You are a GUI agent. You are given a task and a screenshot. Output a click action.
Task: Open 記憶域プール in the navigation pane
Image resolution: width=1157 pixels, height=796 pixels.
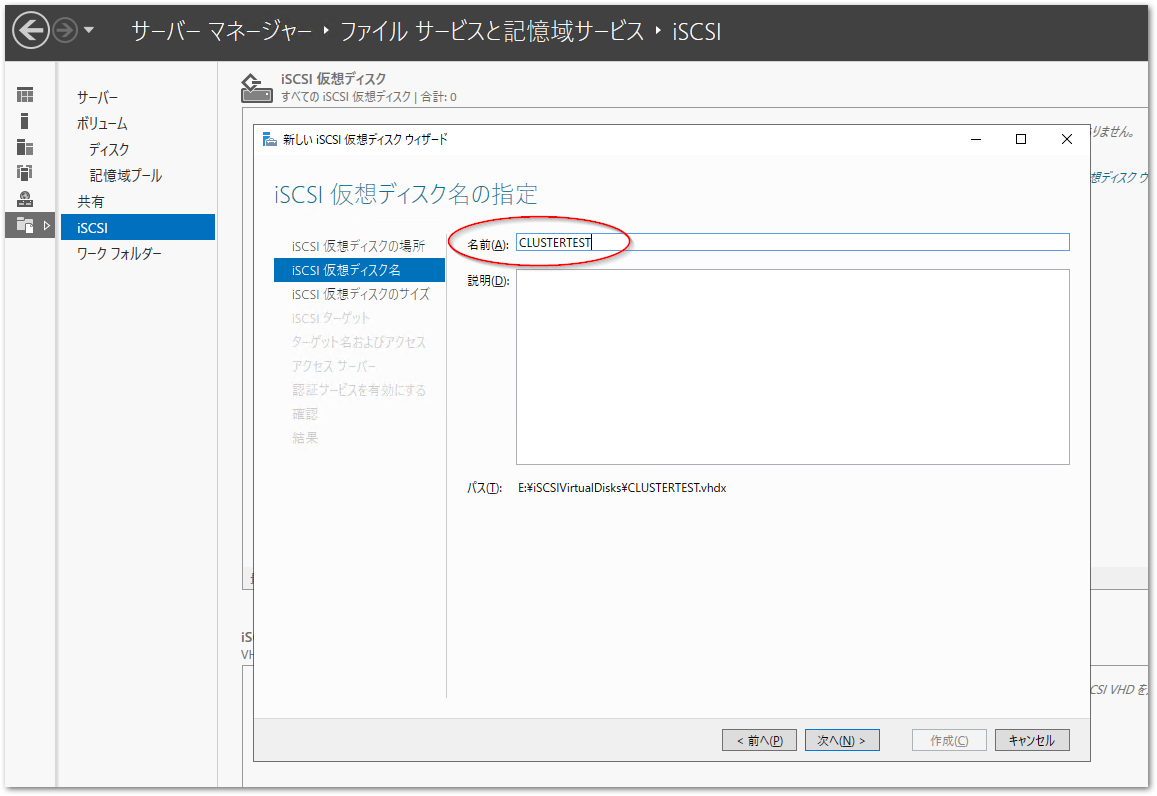coord(126,176)
